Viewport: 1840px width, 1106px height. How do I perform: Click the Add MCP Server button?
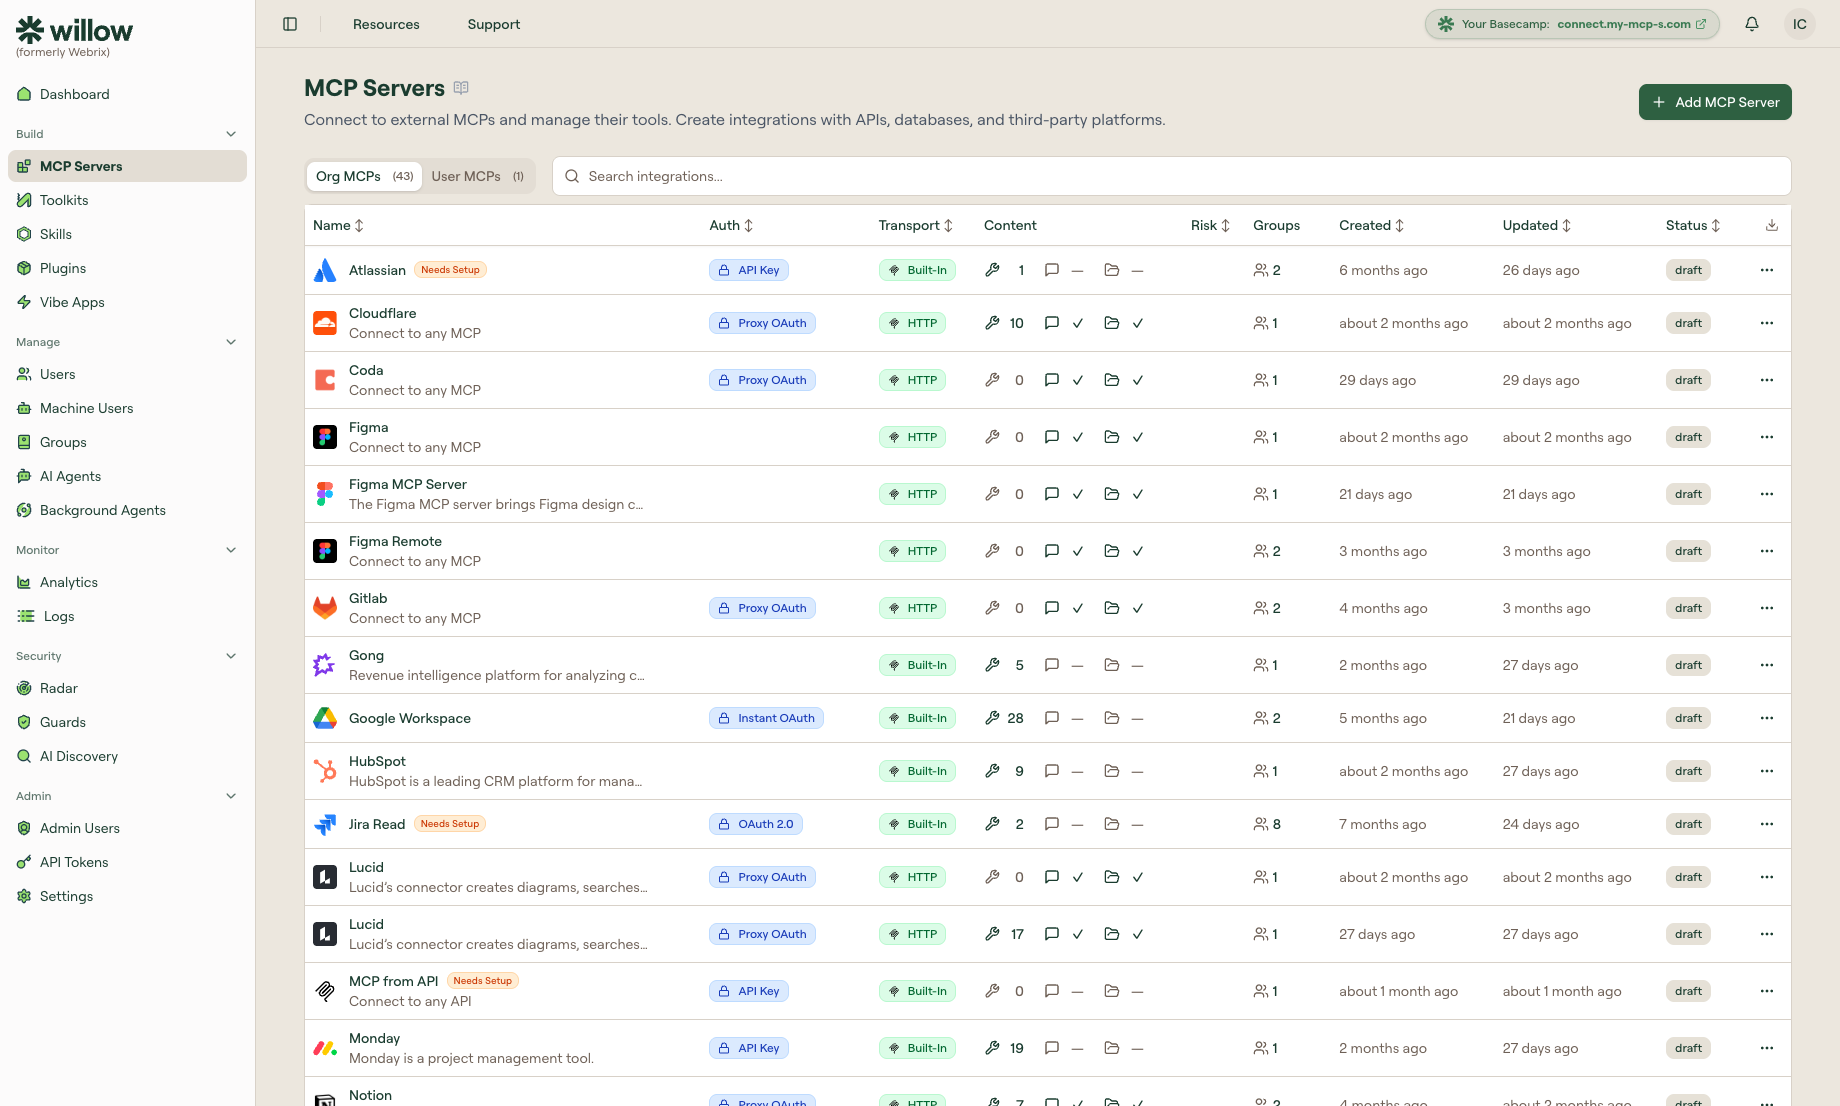[x=1715, y=102]
